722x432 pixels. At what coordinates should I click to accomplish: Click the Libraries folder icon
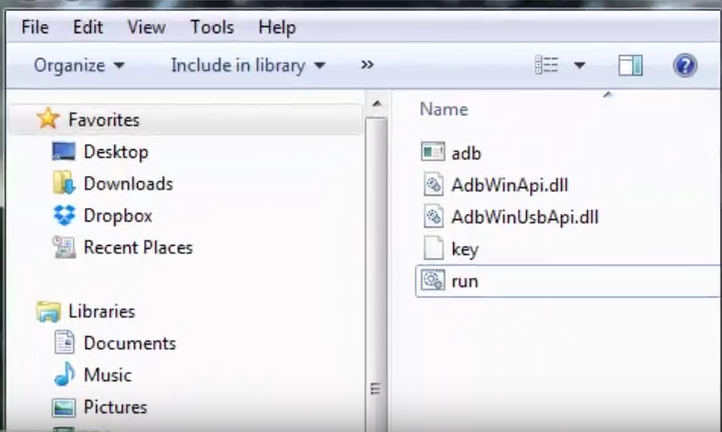point(48,311)
